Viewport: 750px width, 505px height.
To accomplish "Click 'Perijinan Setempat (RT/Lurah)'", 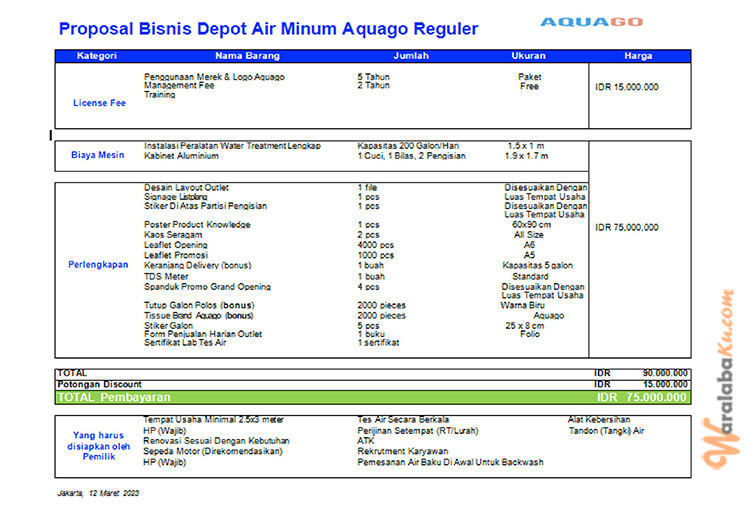I will point(418,431).
